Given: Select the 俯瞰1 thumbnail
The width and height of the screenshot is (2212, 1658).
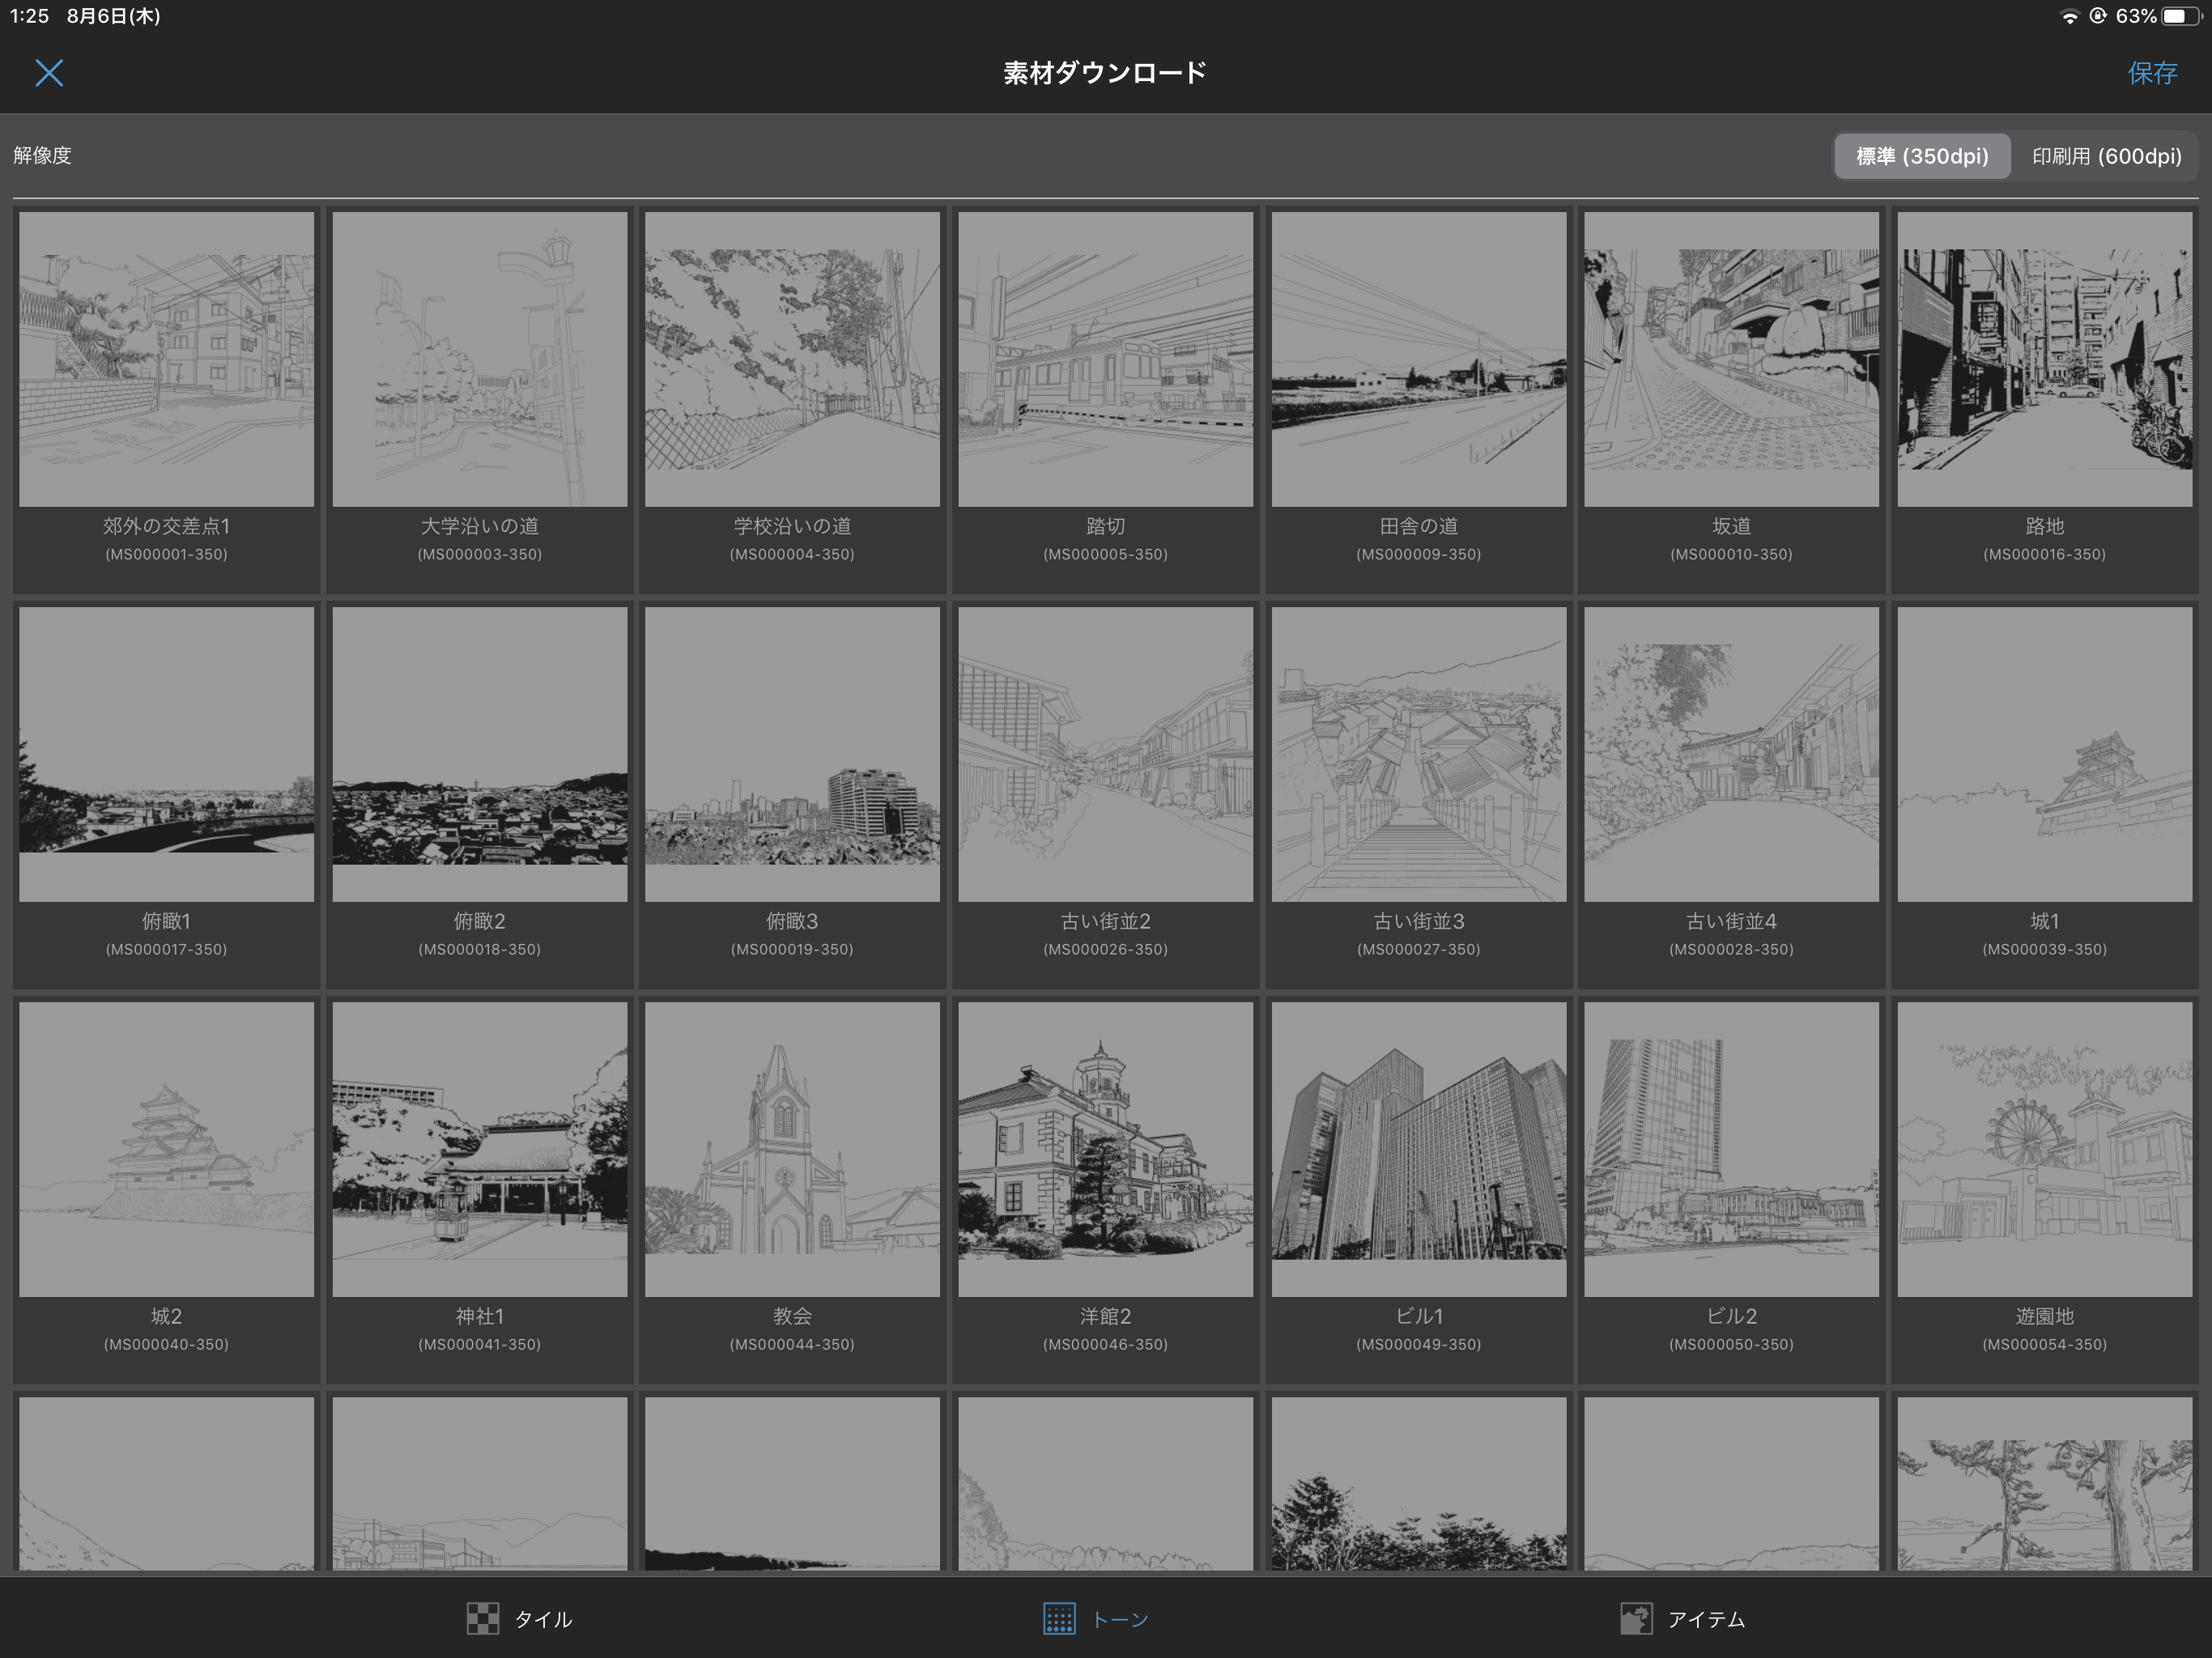Looking at the screenshot, I should point(166,754).
